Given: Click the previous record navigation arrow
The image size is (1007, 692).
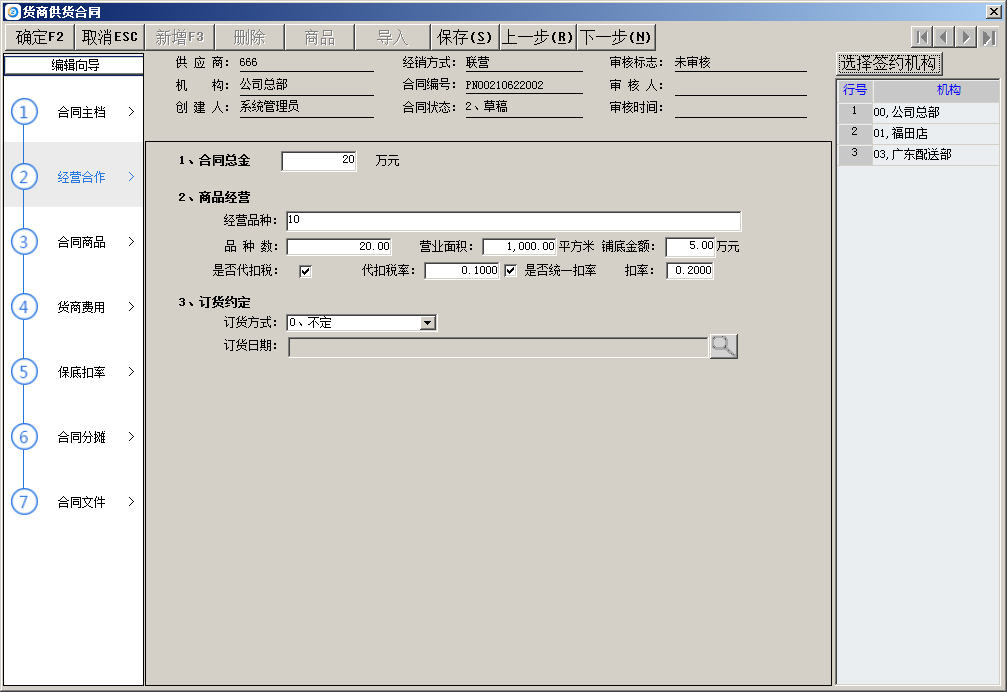Looking at the screenshot, I should (944, 37).
